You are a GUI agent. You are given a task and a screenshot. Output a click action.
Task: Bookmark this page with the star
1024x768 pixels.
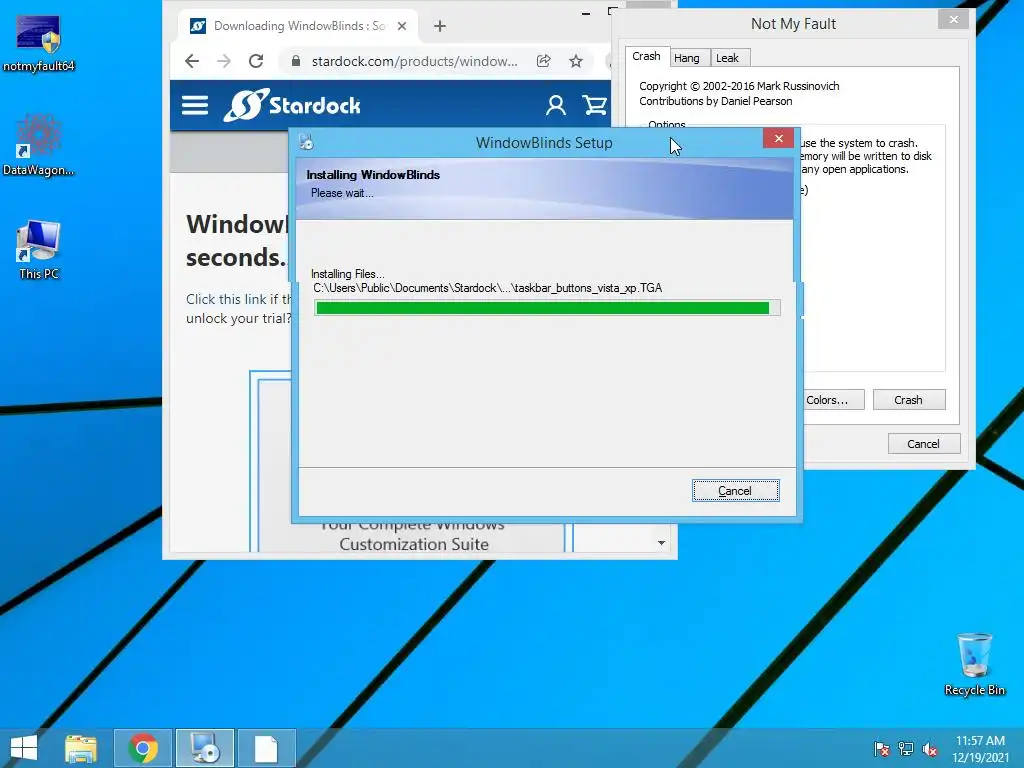coord(575,61)
